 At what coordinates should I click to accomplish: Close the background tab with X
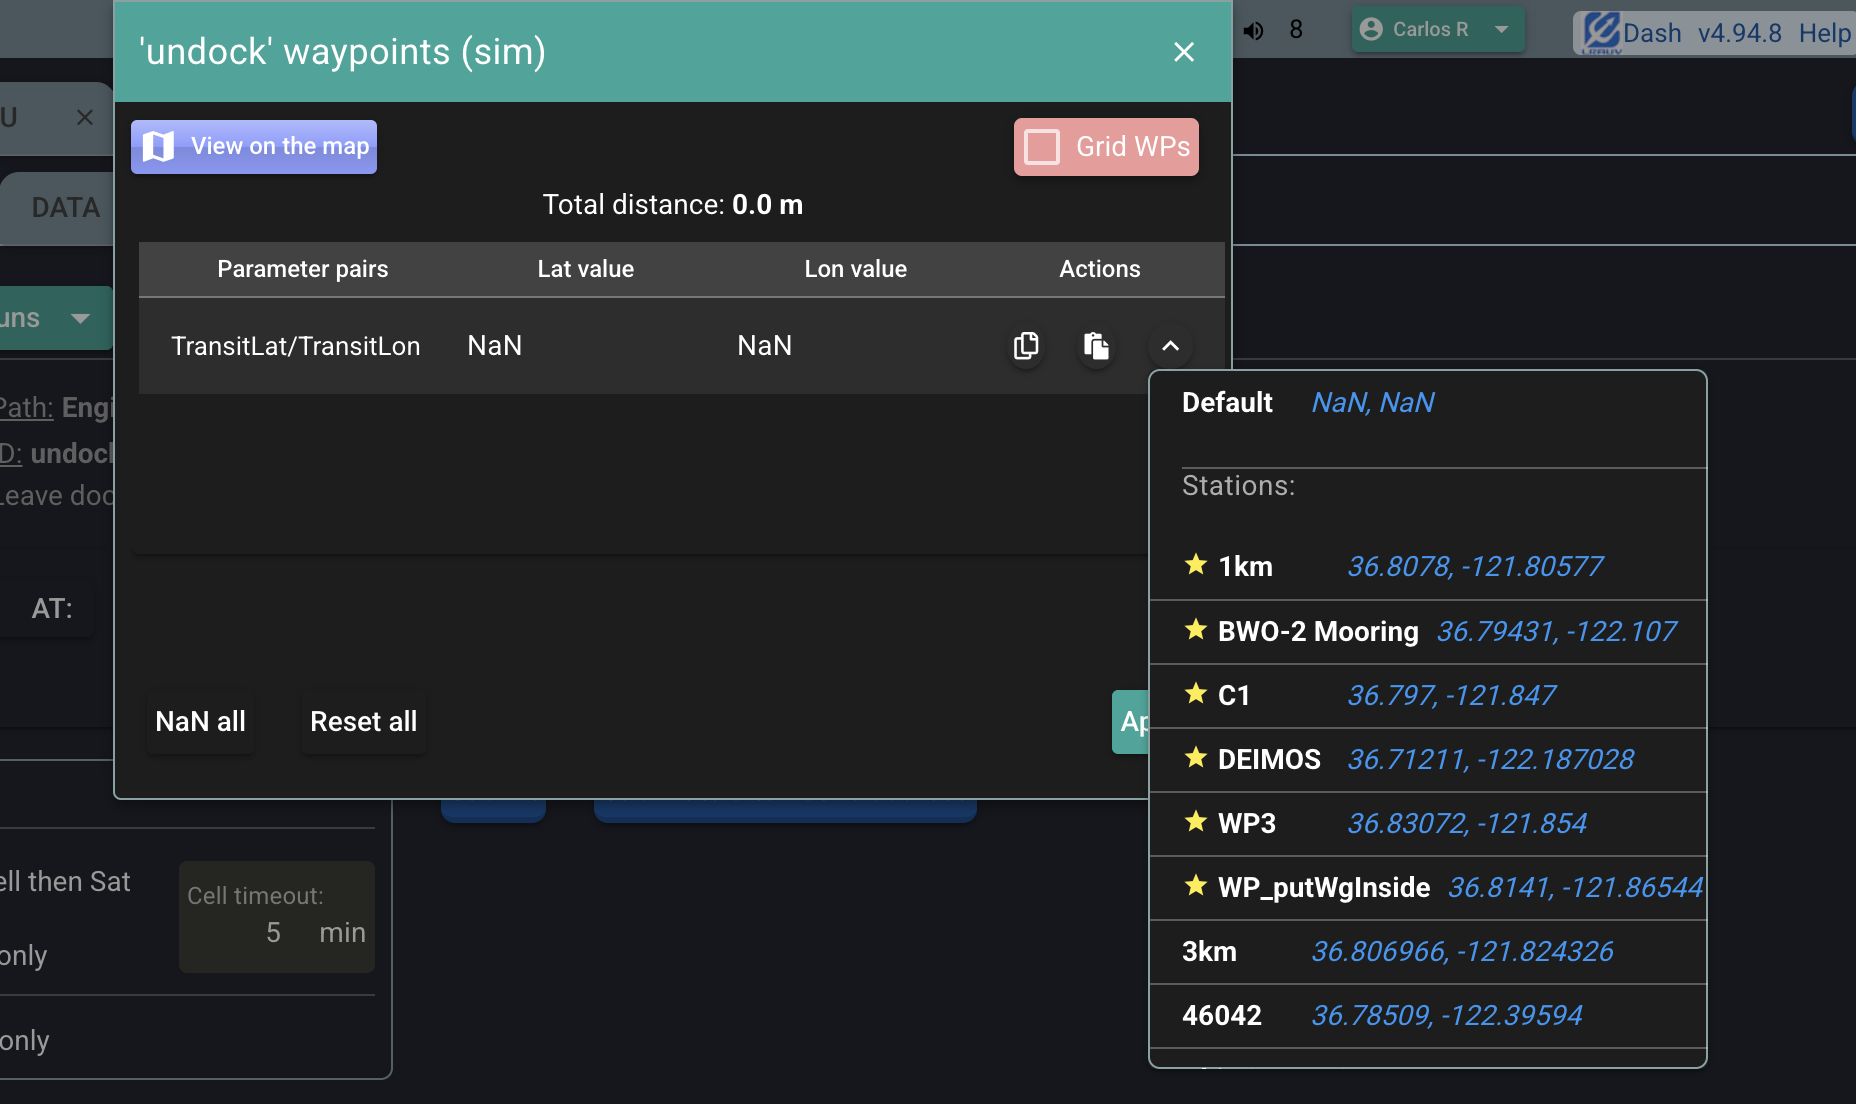pyautogui.click(x=85, y=118)
